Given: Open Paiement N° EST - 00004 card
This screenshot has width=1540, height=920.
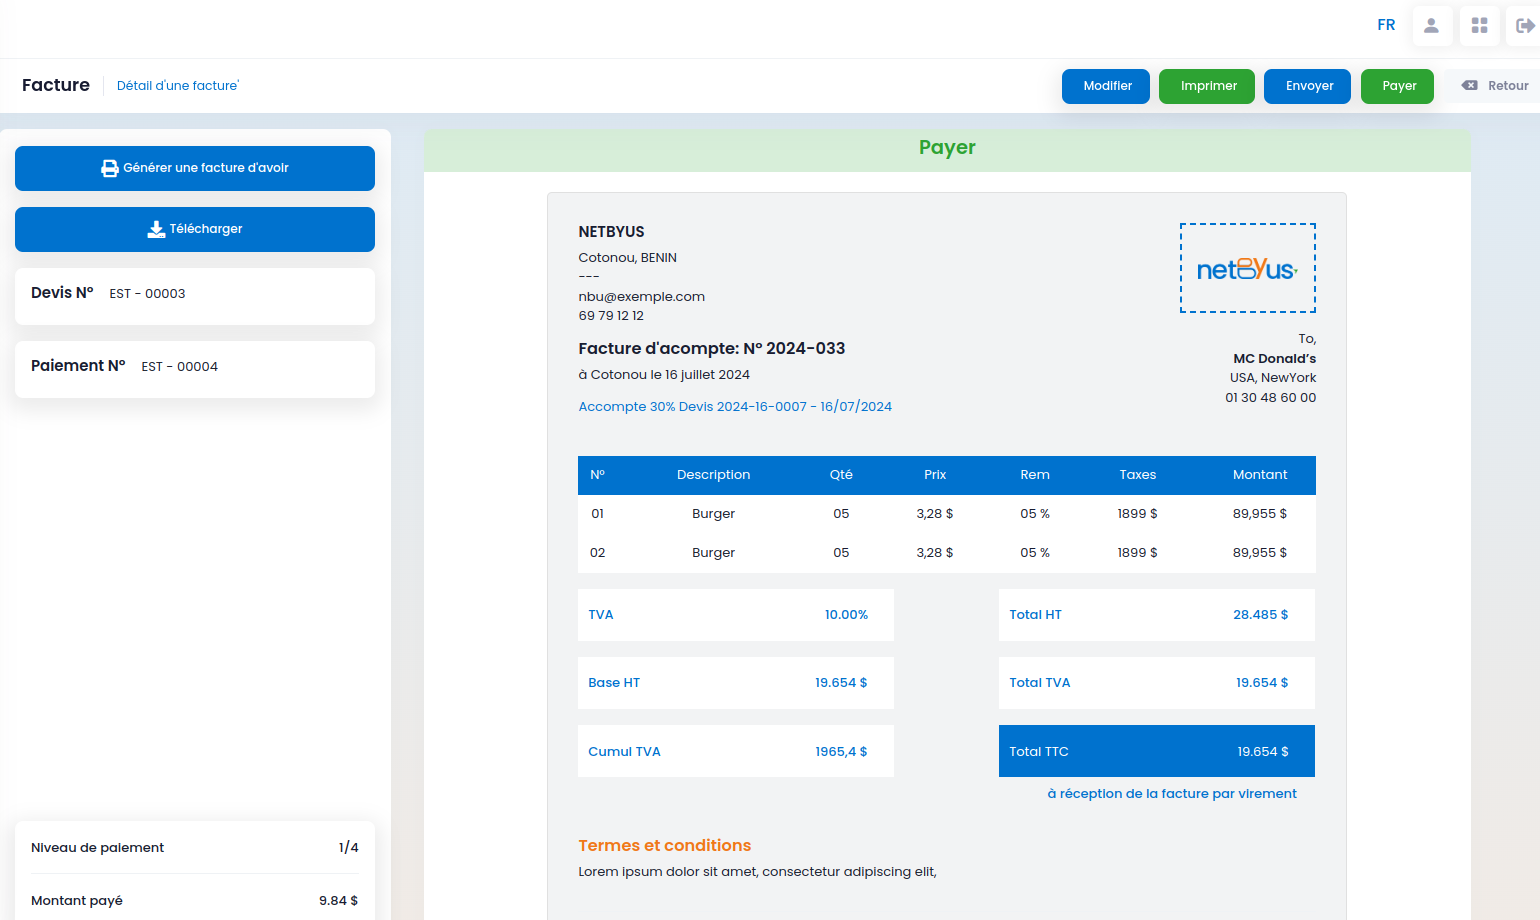Looking at the screenshot, I should [195, 369].
